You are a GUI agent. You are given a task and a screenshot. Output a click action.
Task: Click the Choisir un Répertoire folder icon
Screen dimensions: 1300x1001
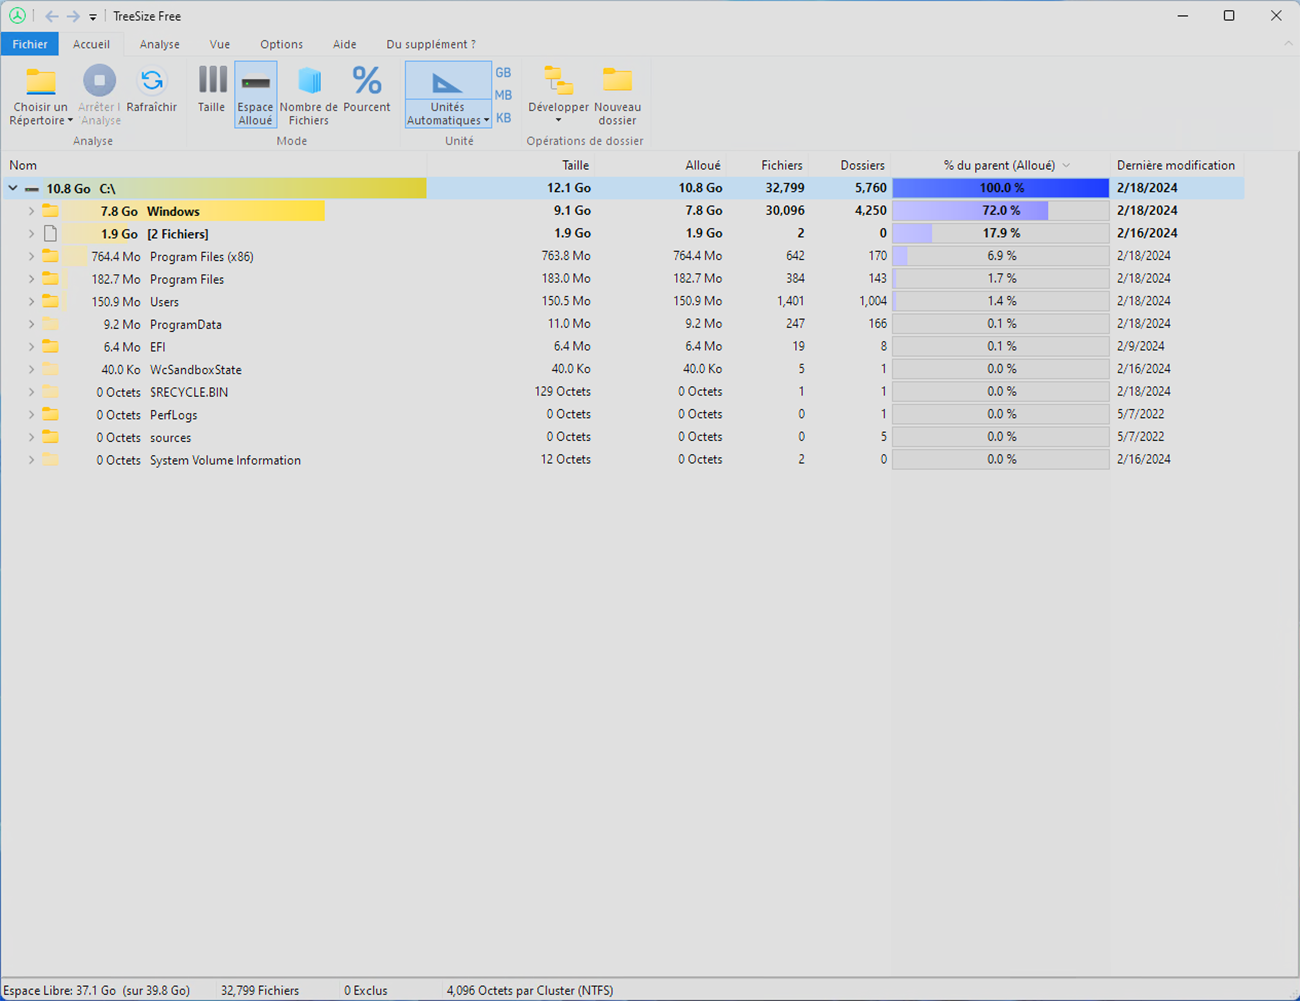[40, 82]
